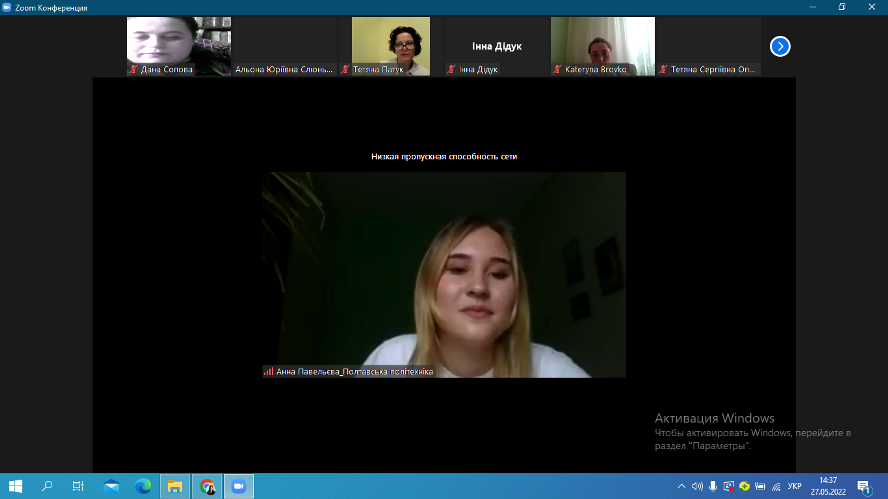Select Альона Юріївна Слонь participant tile
This screenshot has height=499, width=888.
(x=285, y=46)
